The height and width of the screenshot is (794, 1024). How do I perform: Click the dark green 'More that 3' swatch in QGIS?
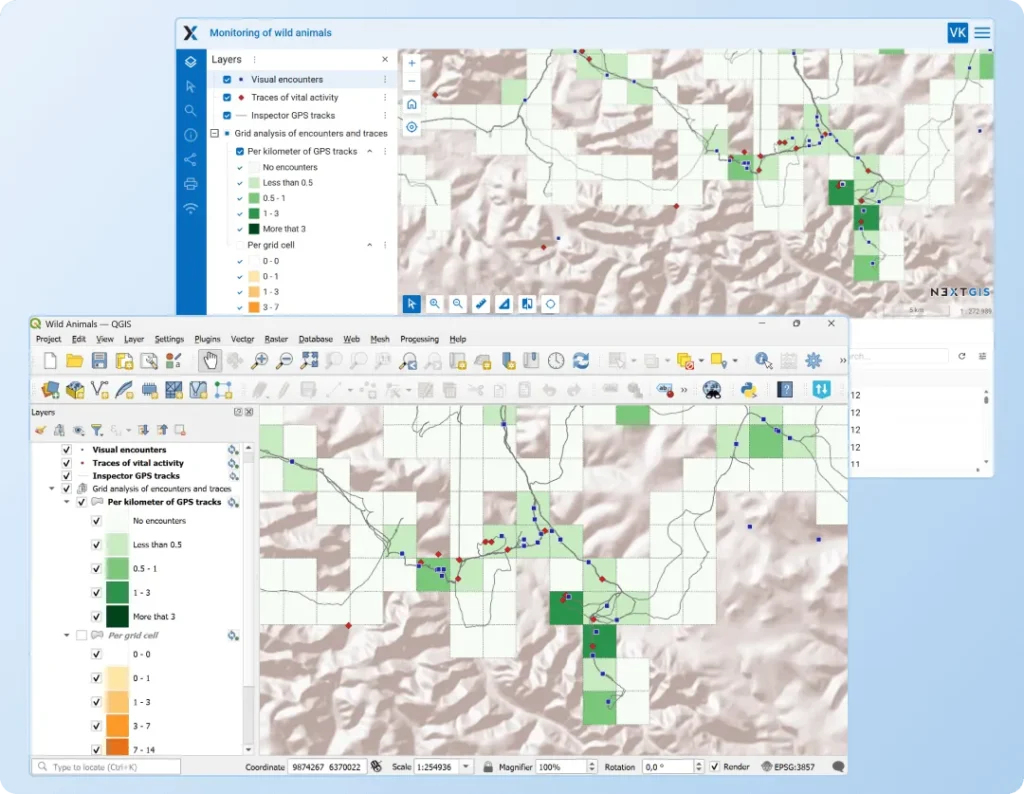point(117,617)
